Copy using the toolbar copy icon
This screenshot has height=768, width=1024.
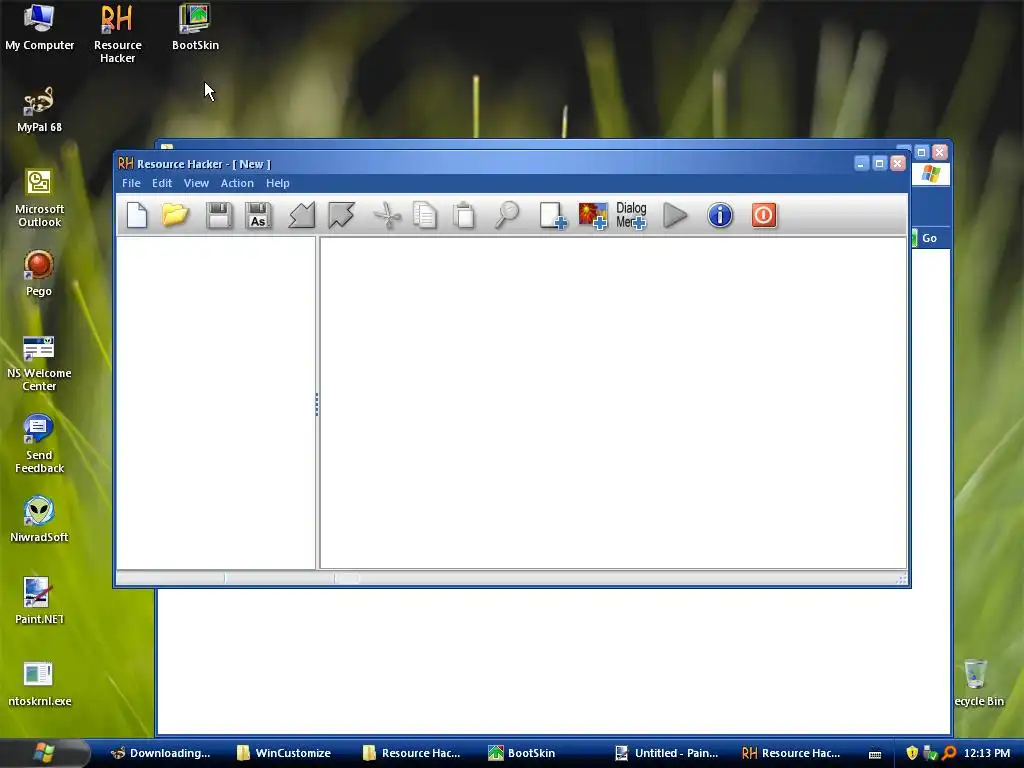click(425, 215)
